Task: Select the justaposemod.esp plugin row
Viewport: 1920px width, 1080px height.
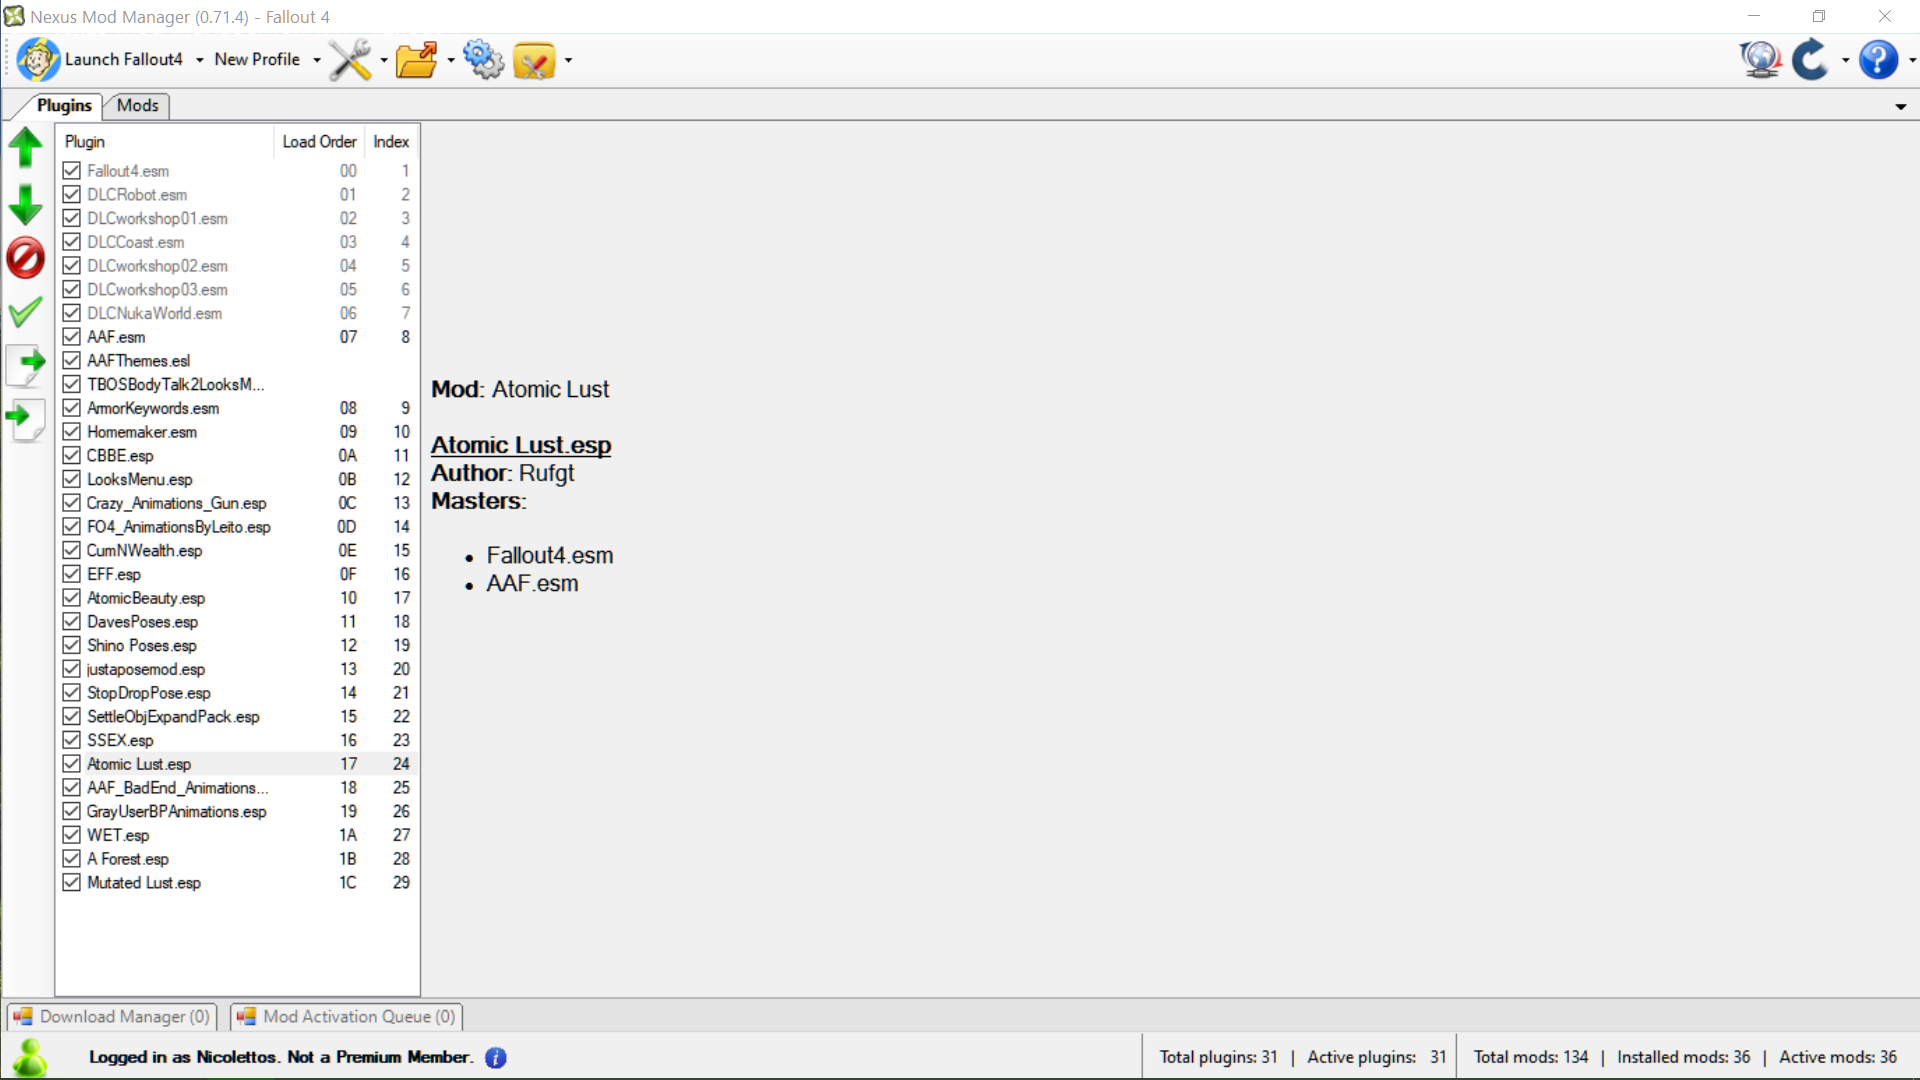Action: [x=238, y=670]
